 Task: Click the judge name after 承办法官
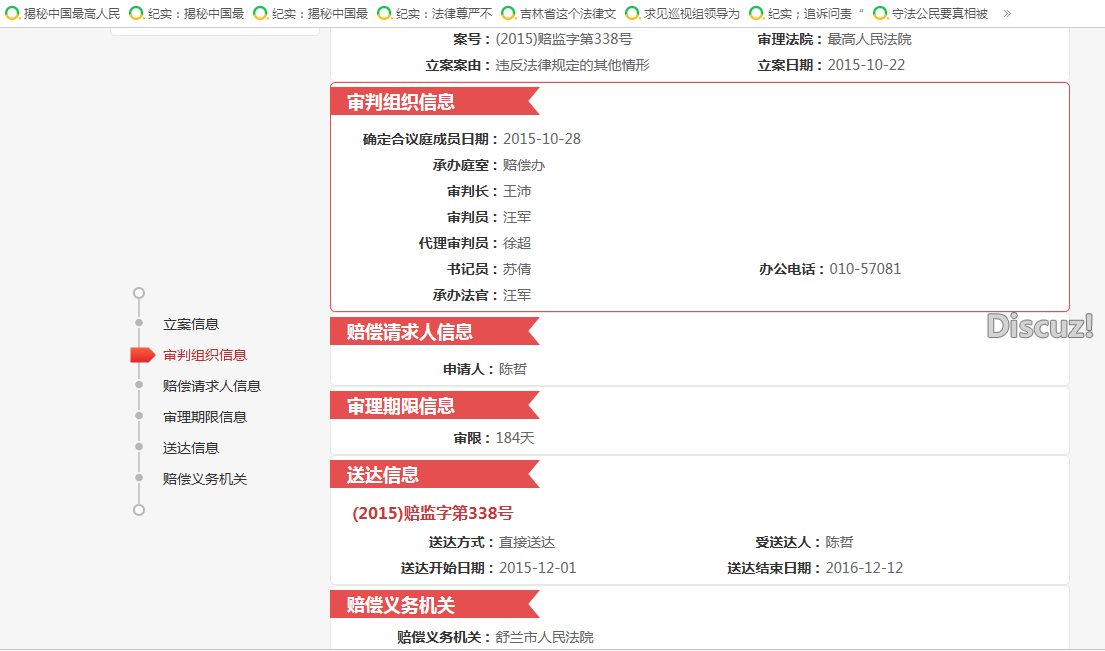[517, 295]
